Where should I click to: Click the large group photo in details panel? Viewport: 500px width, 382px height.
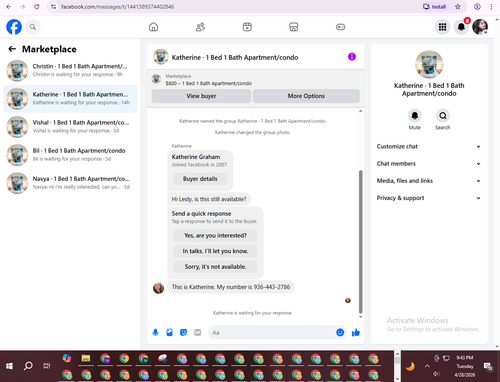point(429,64)
